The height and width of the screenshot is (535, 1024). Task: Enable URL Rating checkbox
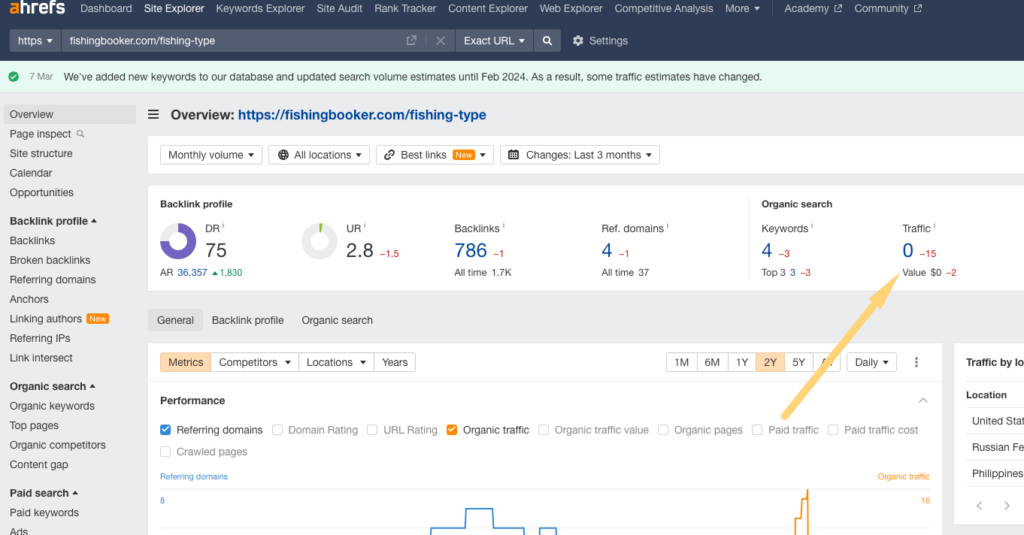pyautogui.click(x=372, y=430)
